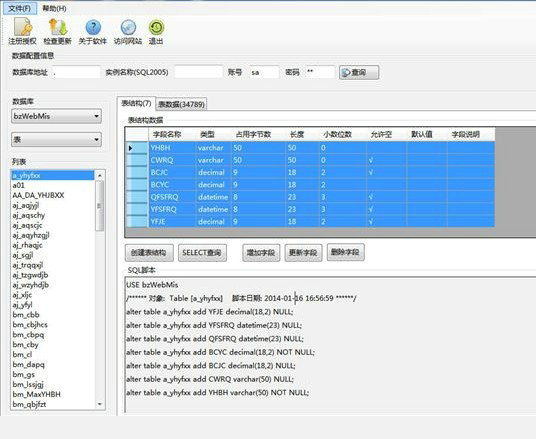Click the 允许空 column header

pos(387,134)
